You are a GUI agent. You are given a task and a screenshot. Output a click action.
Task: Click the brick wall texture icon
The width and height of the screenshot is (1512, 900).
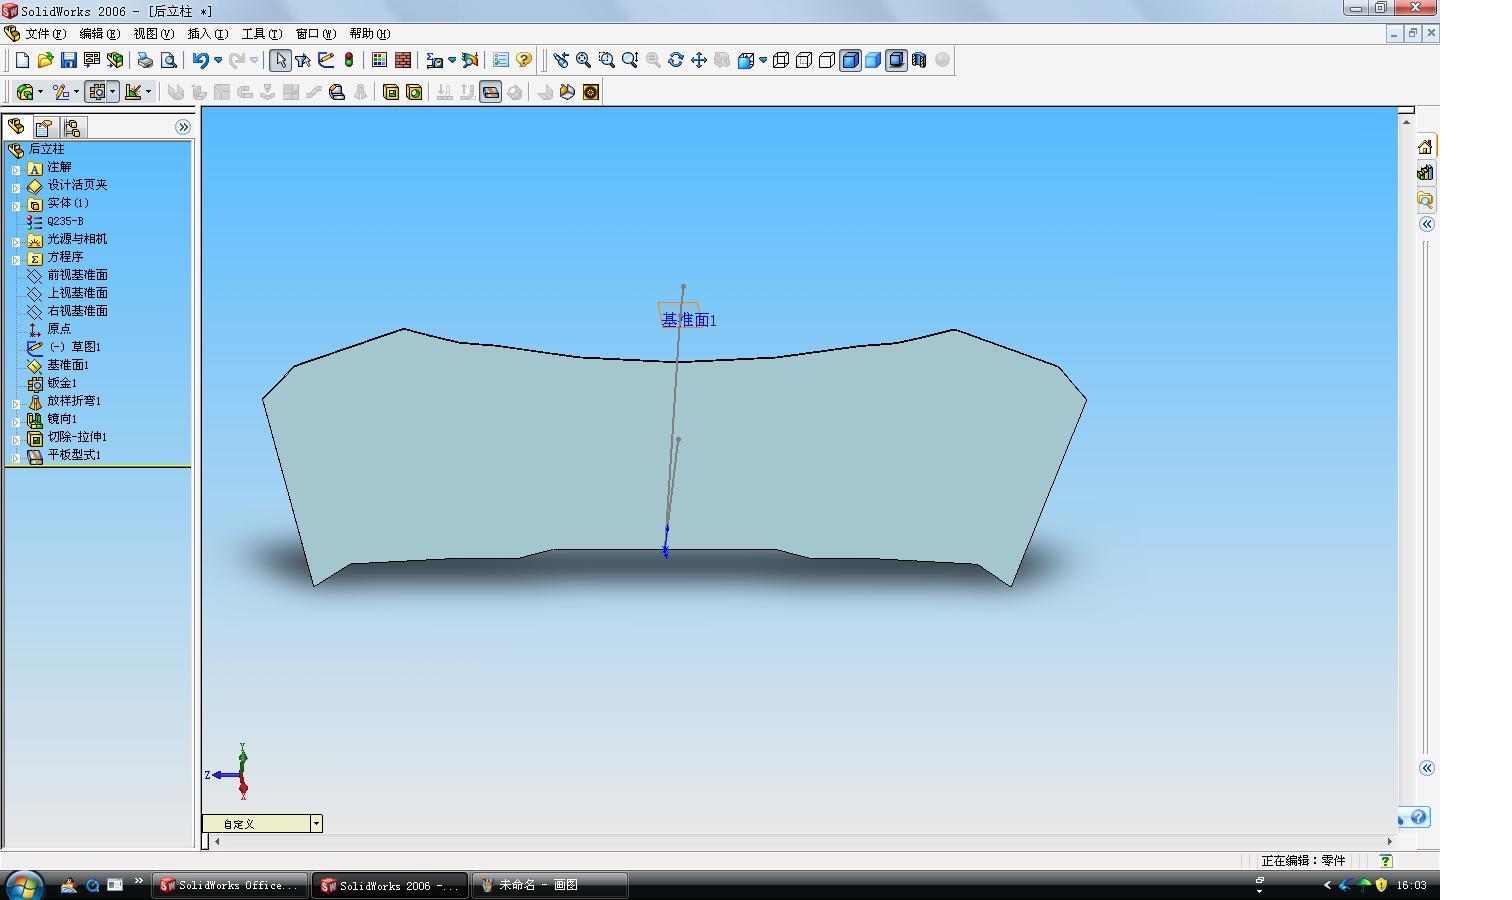pyautogui.click(x=403, y=60)
